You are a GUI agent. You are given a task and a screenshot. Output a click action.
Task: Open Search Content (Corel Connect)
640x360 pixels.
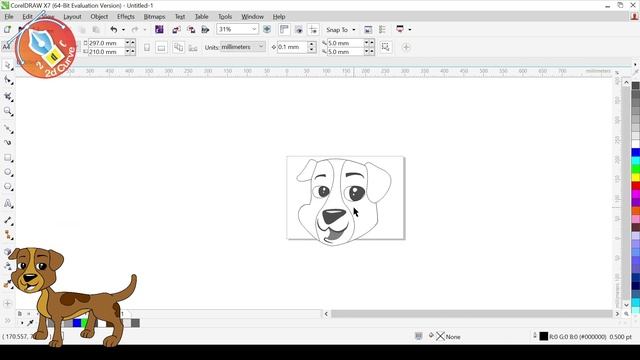tap(159, 29)
